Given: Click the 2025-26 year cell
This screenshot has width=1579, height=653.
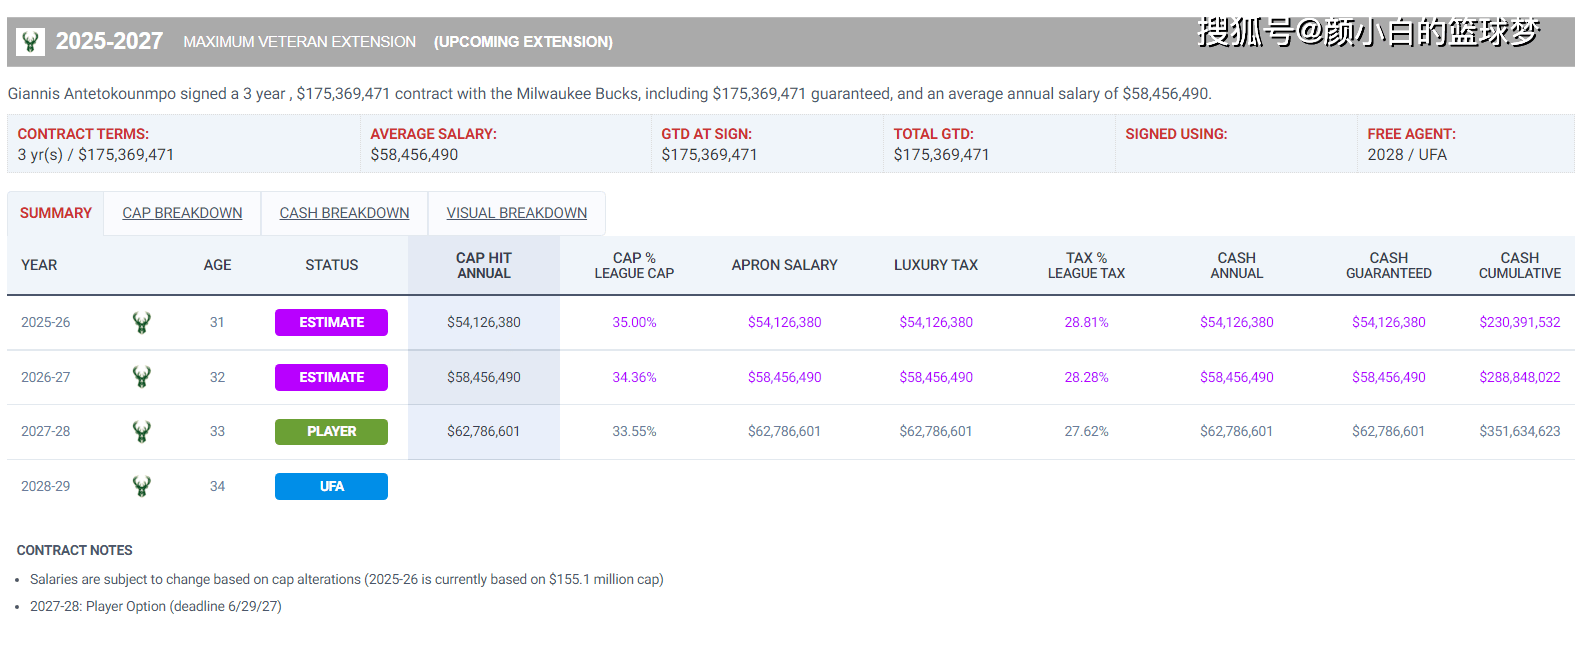Looking at the screenshot, I should click(46, 322).
